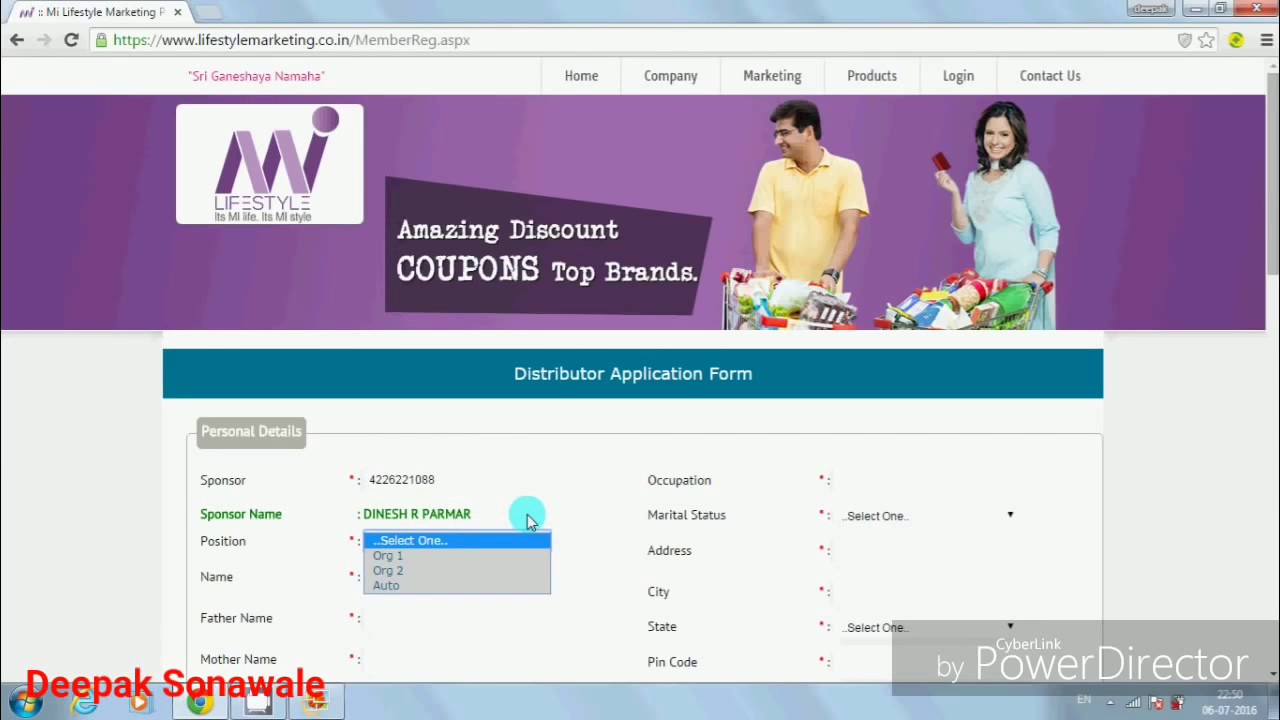Click the shield icon in the address bar

click(1184, 40)
